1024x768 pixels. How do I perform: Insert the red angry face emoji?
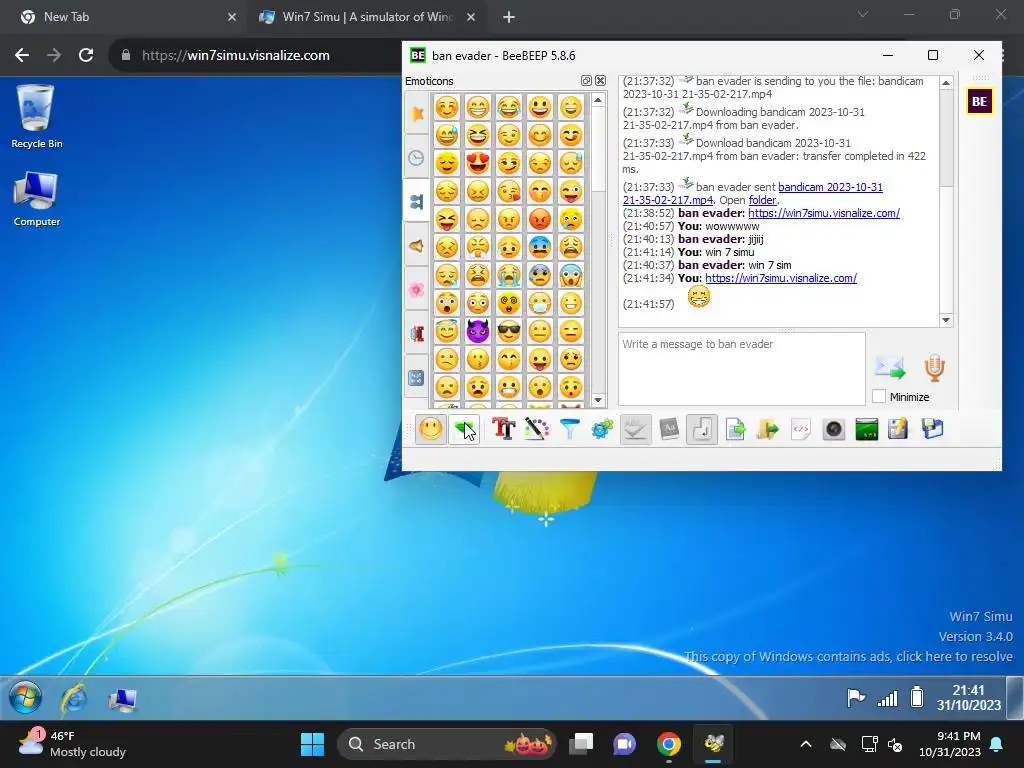pyautogui.click(x=540, y=219)
